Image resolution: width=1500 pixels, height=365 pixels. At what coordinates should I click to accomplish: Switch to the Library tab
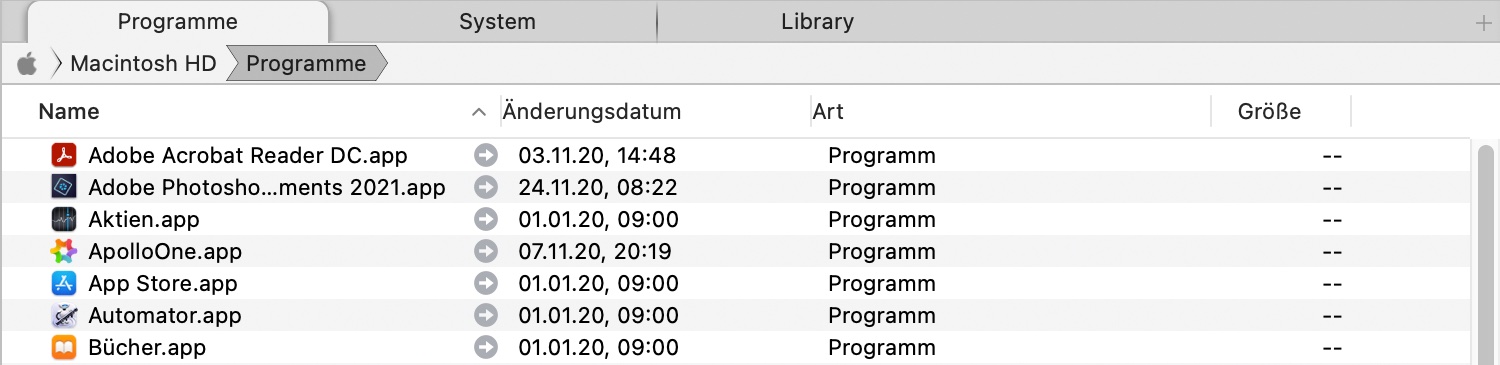tap(817, 21)
